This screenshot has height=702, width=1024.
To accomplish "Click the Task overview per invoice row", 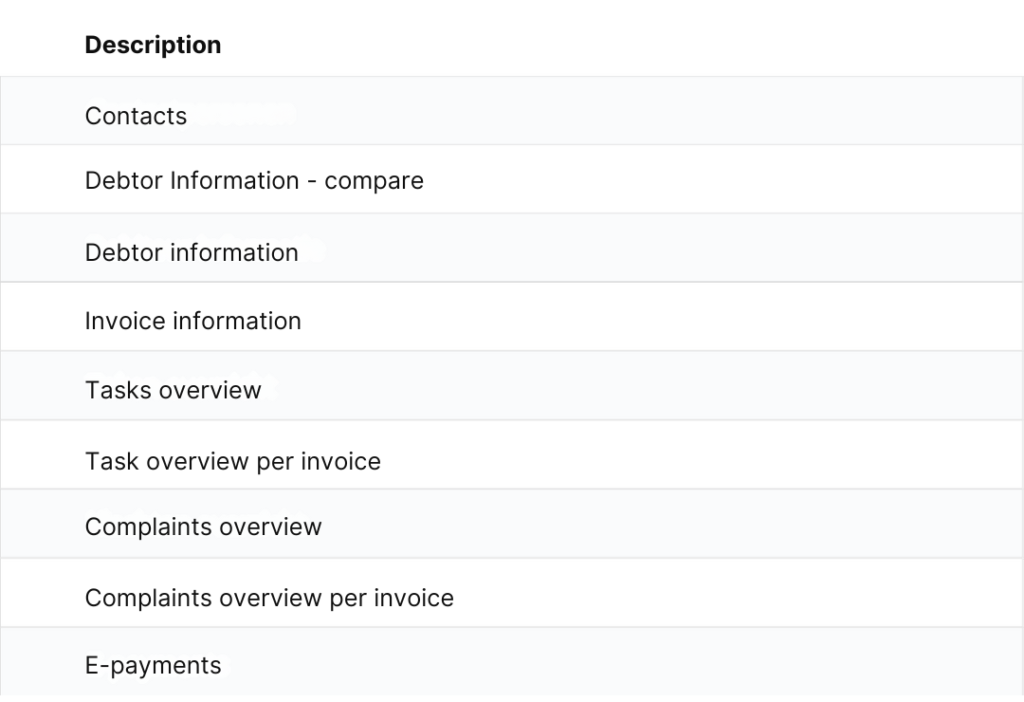I will (x=600, y=455).
